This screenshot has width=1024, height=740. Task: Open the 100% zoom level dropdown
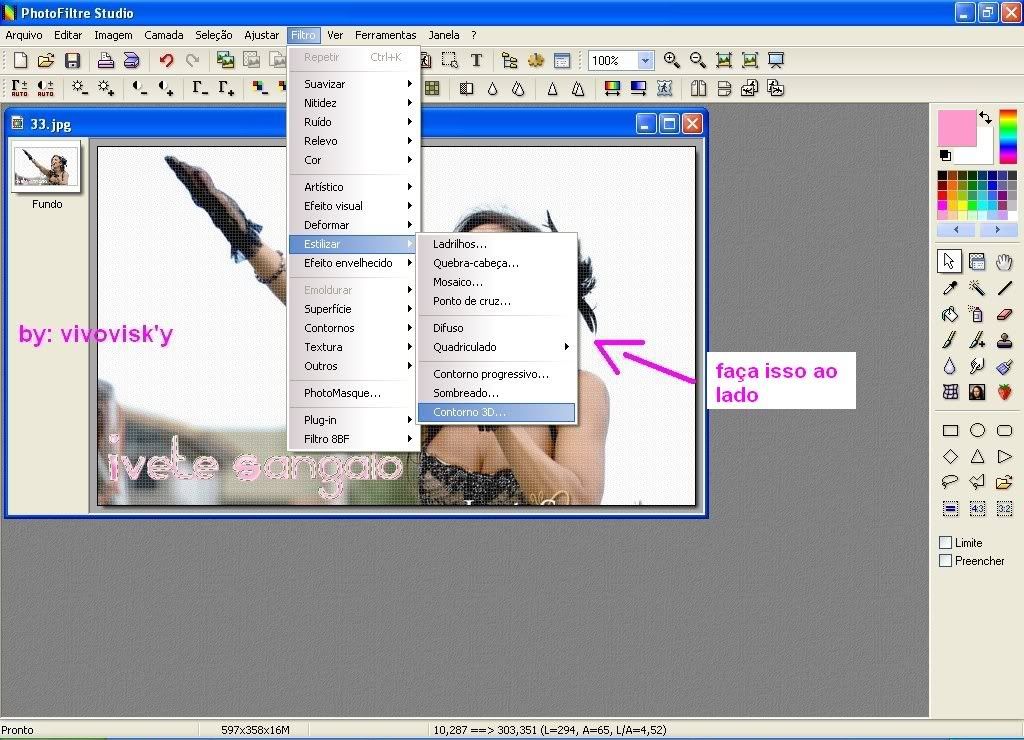645,61
